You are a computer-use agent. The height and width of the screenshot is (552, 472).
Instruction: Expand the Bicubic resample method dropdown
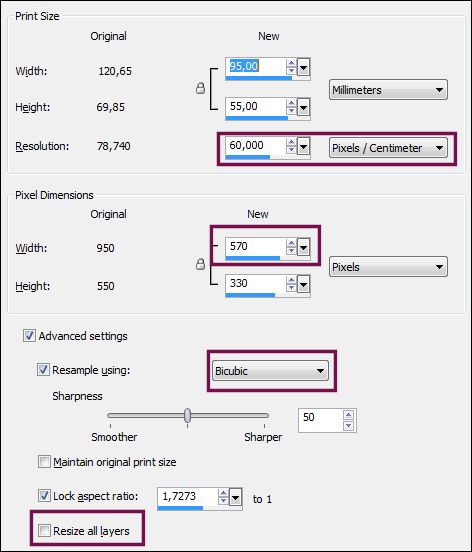point(270,371)
